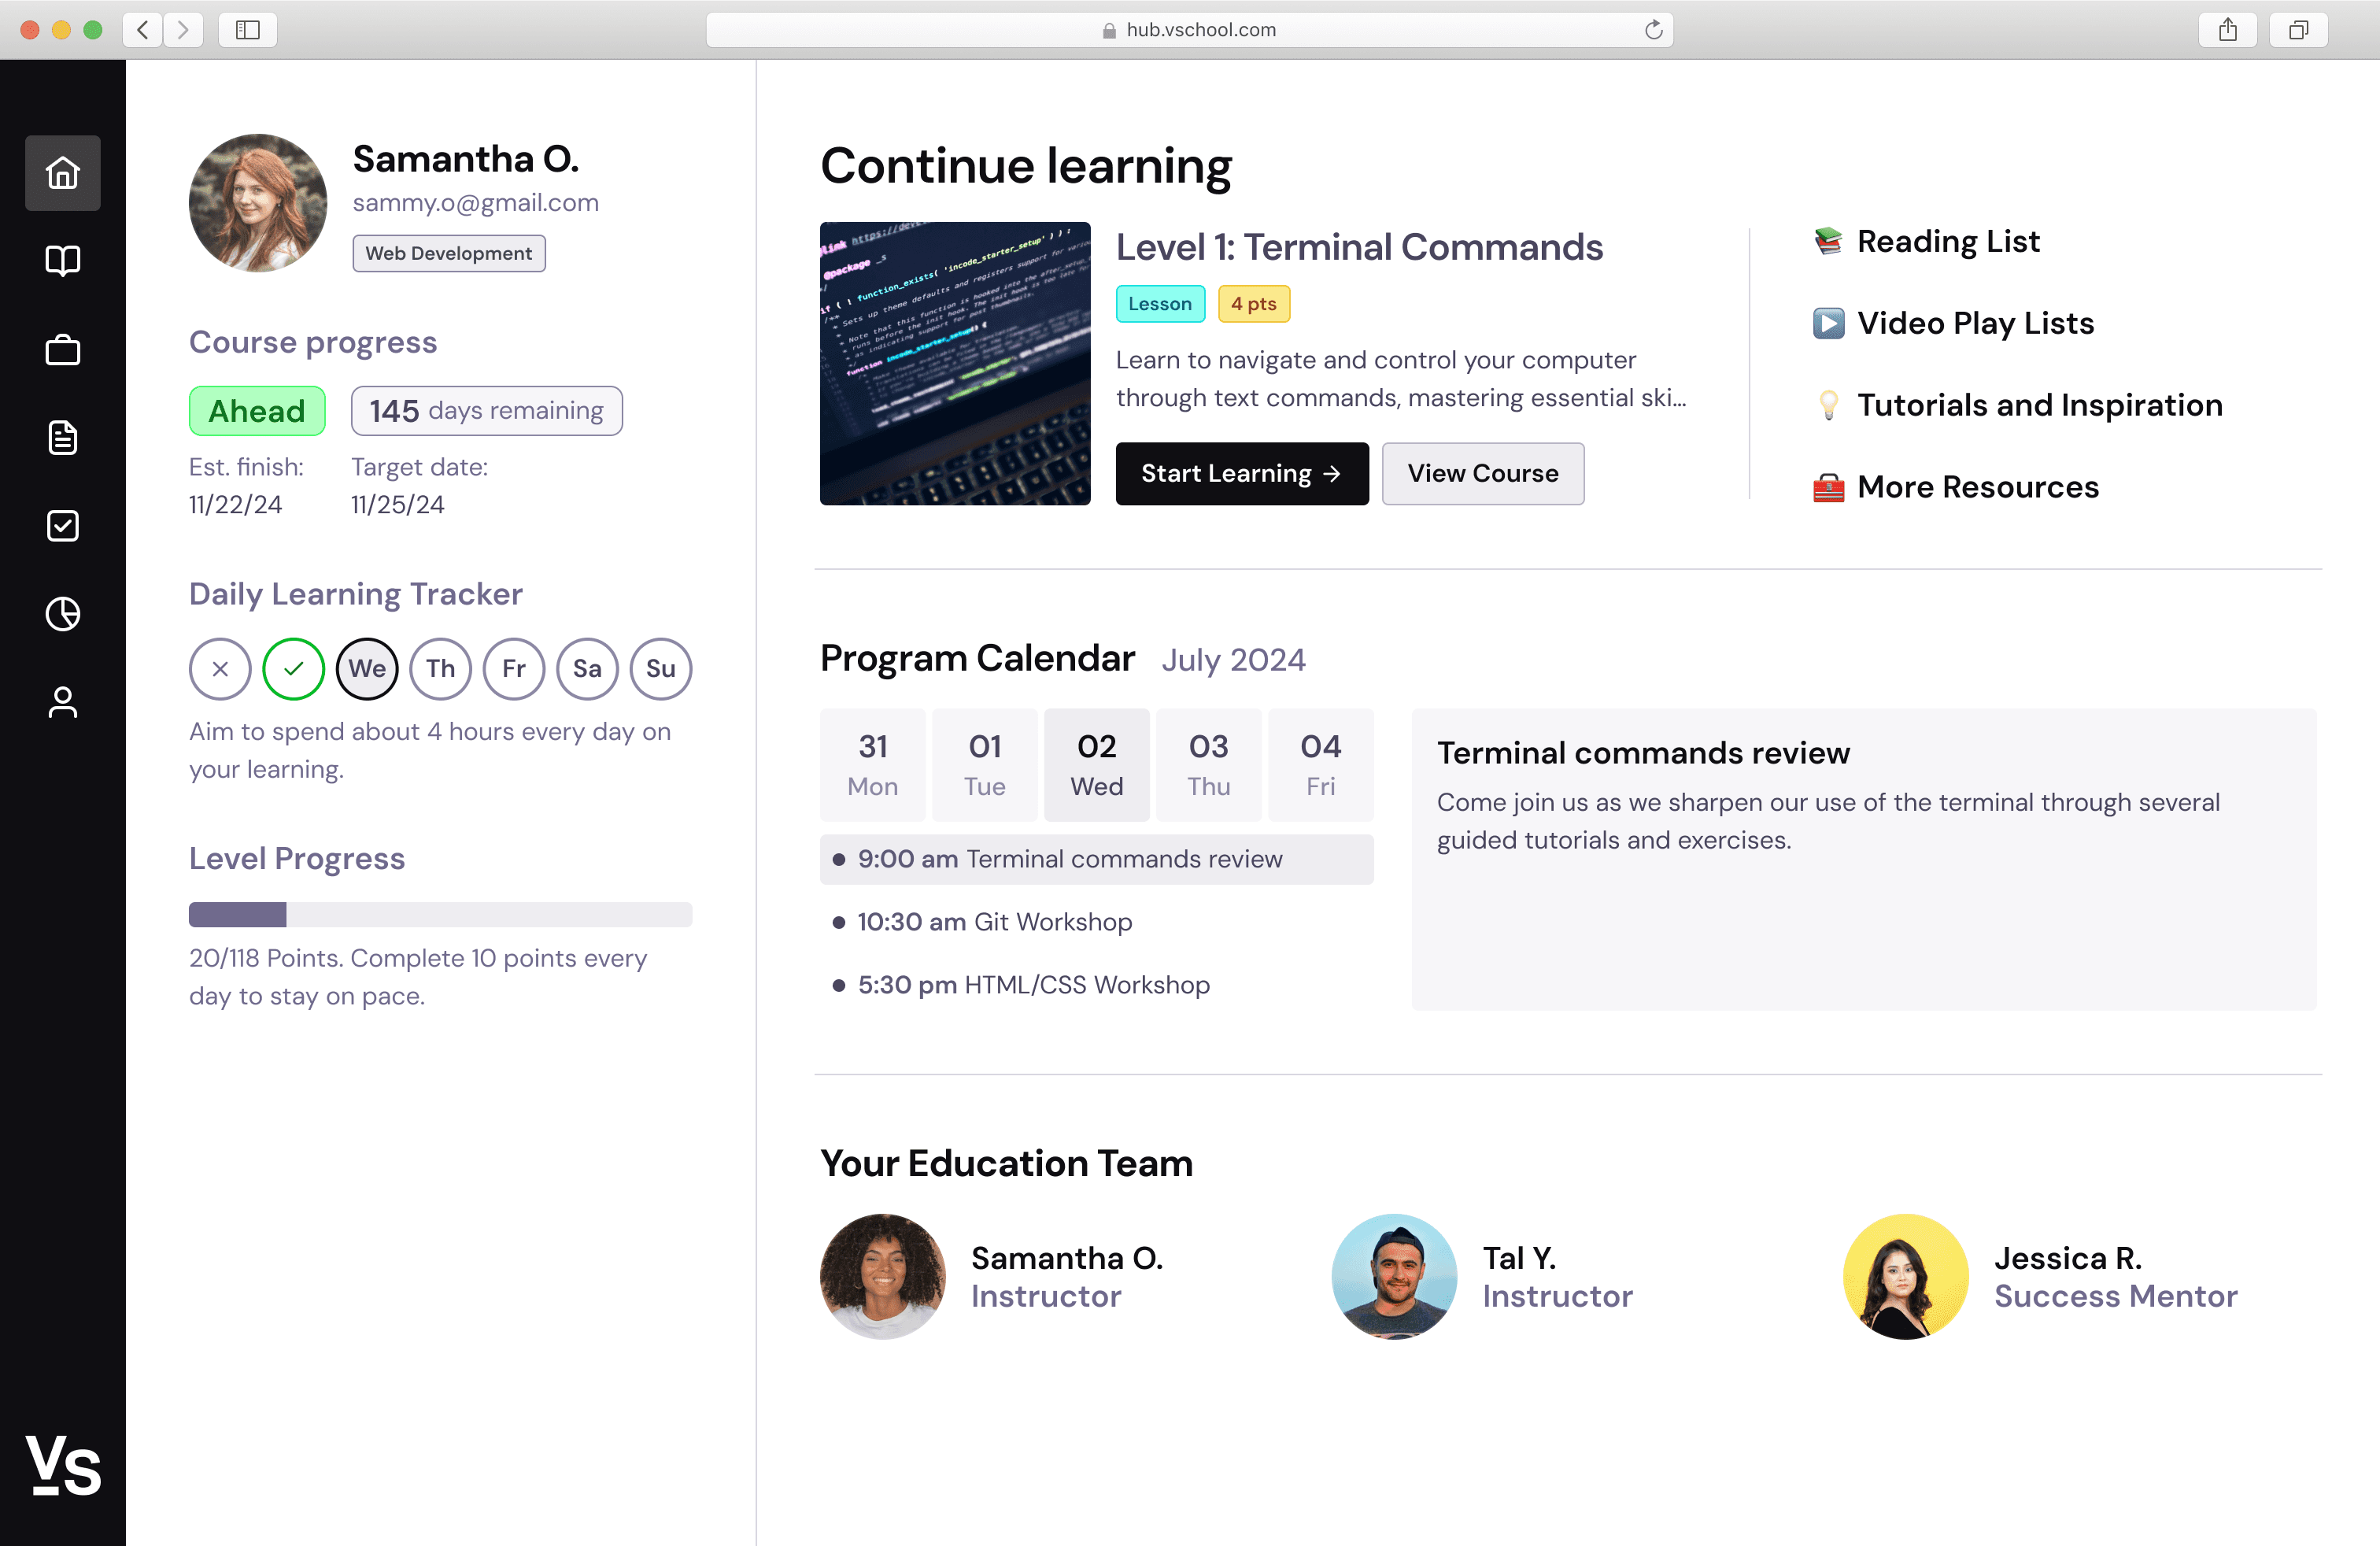Expand the 5:30 pm HTML/CSS Workshop event
Viewport: 2380px width, 1546px height.
(1033, 985)
